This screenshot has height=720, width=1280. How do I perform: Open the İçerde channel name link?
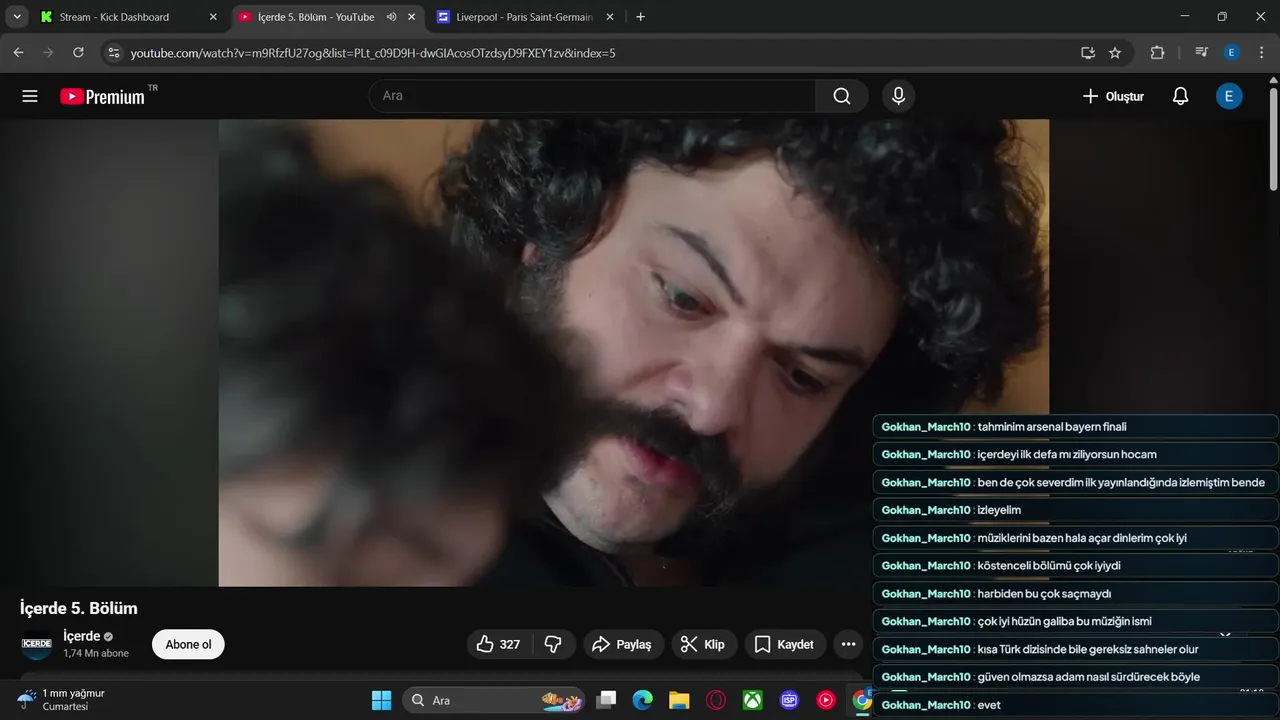[x=81, y=636]
